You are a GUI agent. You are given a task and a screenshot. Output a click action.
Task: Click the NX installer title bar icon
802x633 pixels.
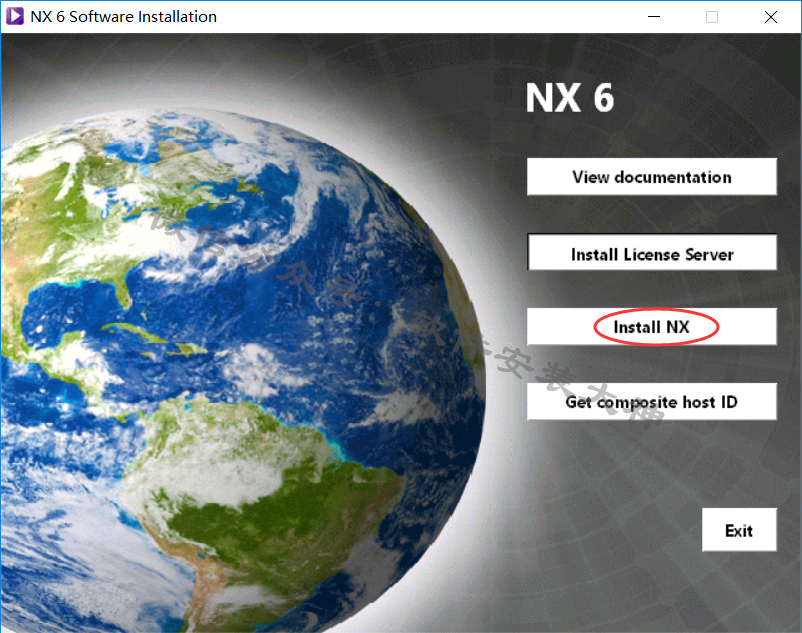[x=15, y=16]
